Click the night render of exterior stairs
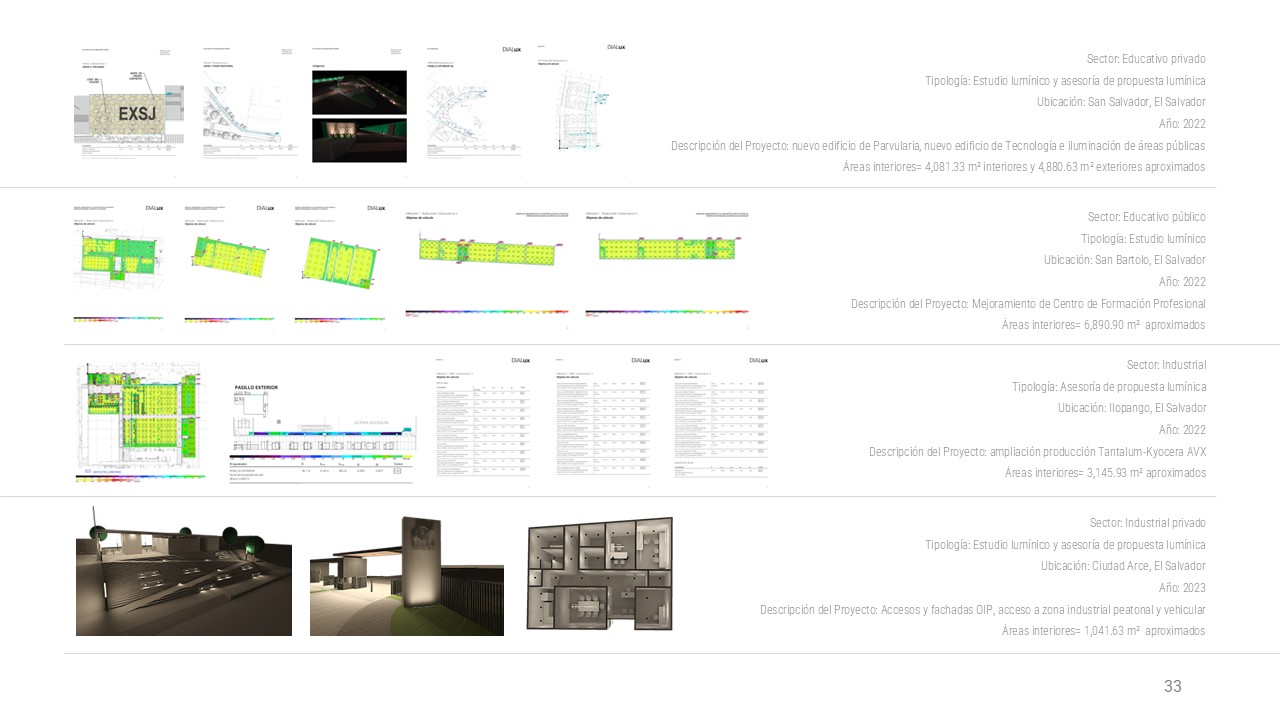This screenshot has height=720, width=1280. [x=184, y=578]
